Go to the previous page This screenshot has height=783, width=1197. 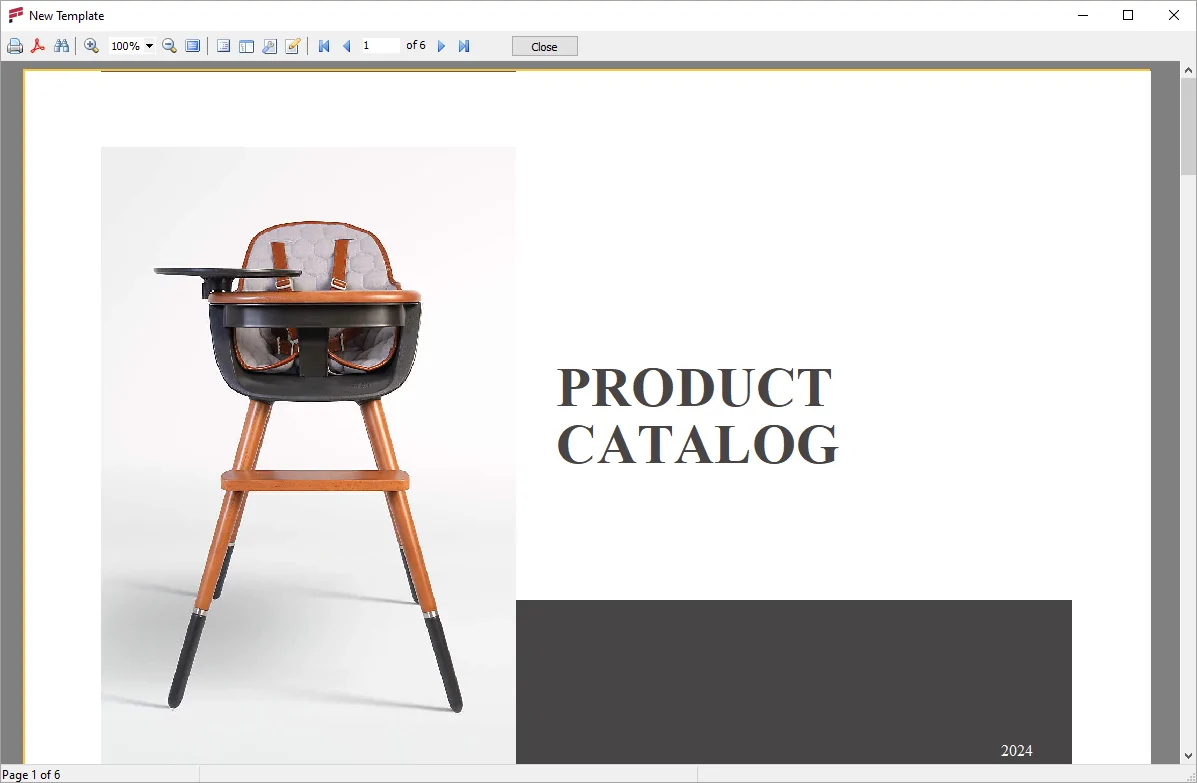coord(346,45)
